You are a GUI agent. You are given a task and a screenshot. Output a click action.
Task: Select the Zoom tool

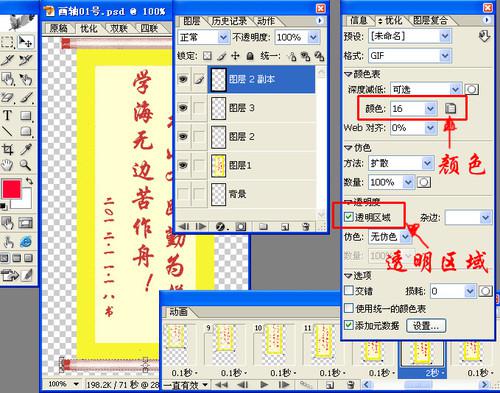(x=25, y=165)
